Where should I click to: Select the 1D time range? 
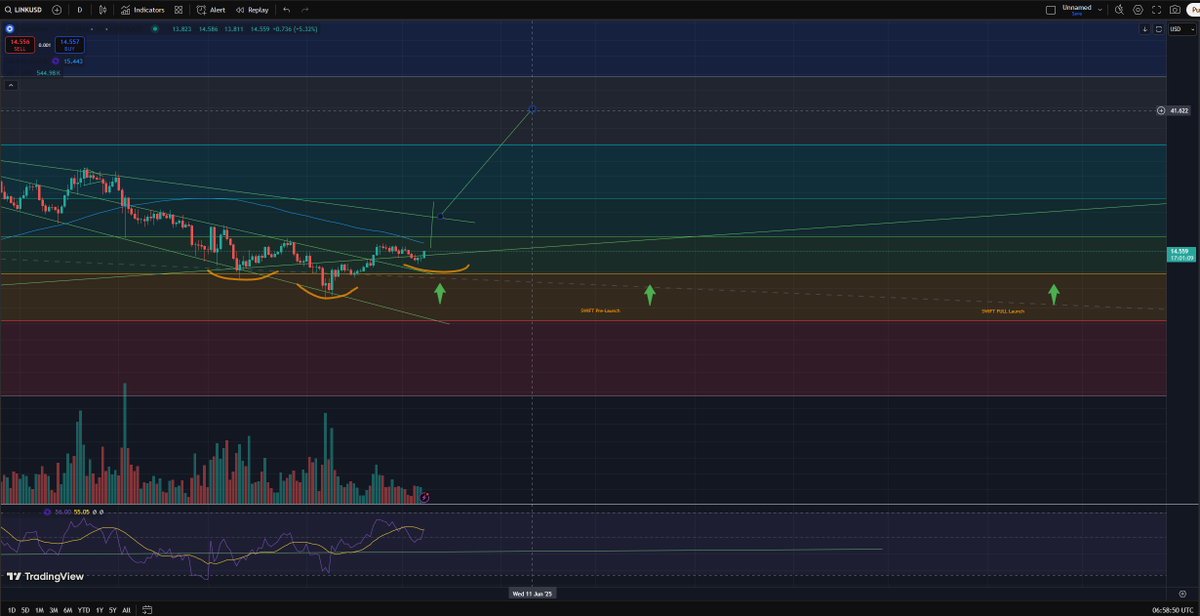10,609
